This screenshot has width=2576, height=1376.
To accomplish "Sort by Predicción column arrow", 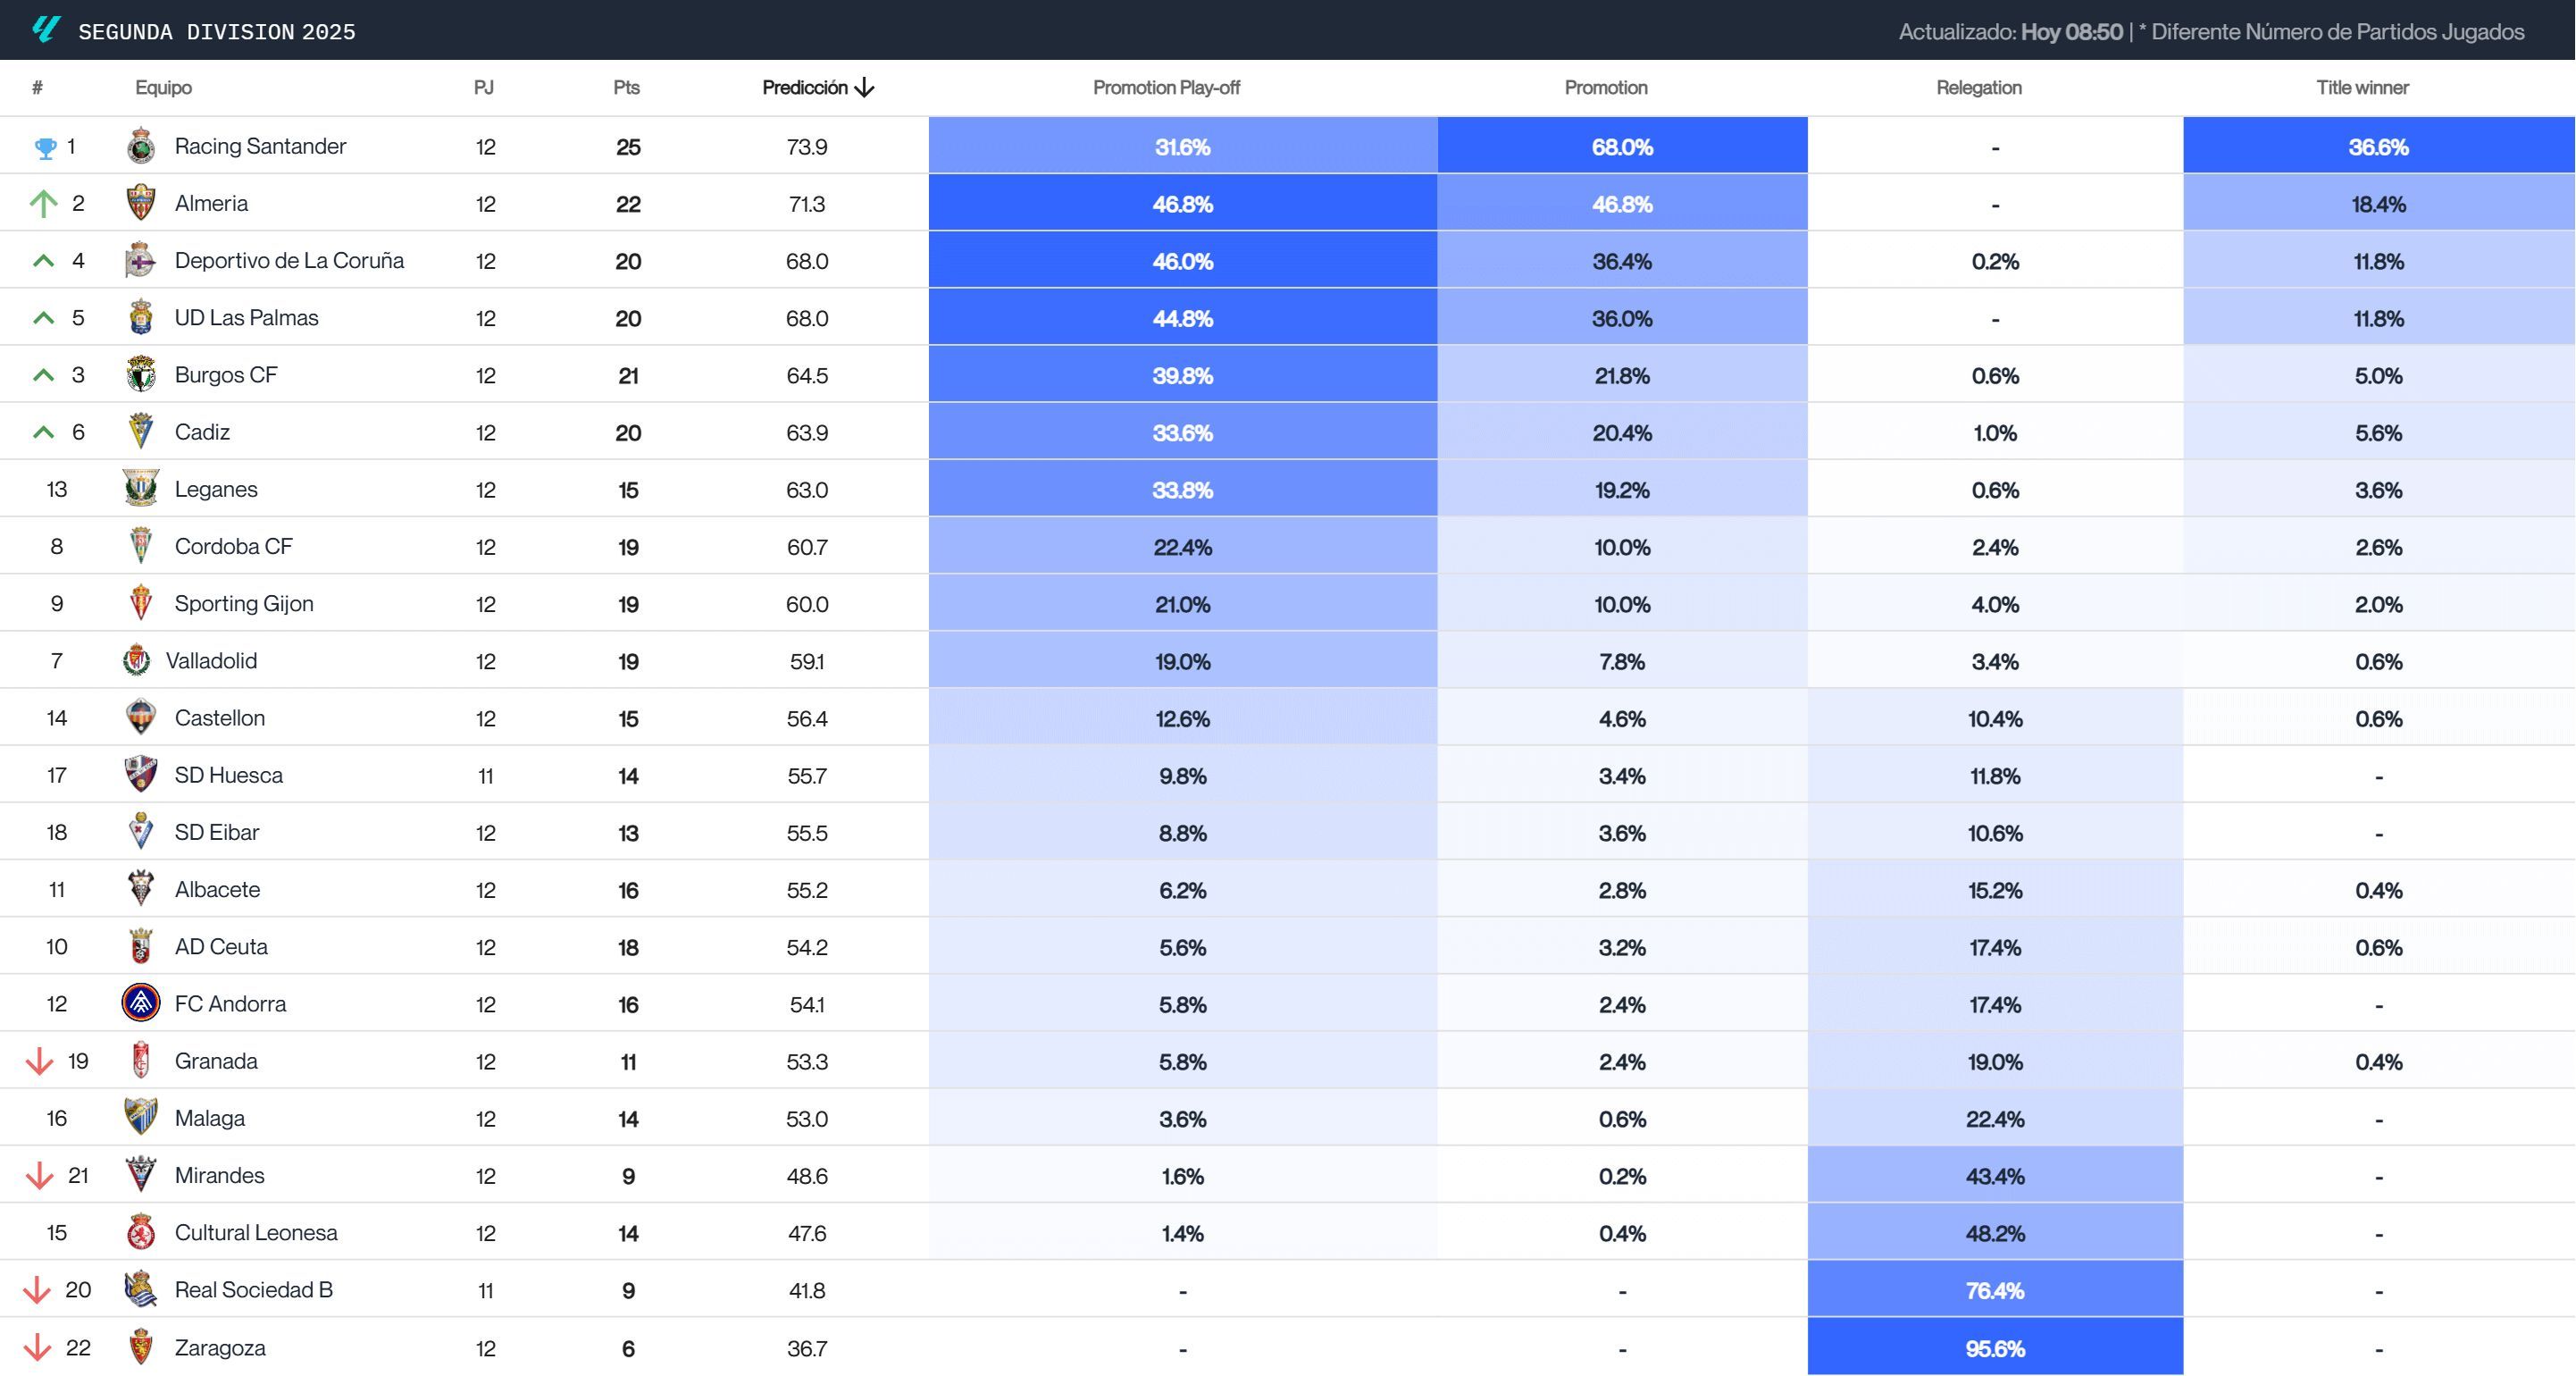I will coord(864,88).
